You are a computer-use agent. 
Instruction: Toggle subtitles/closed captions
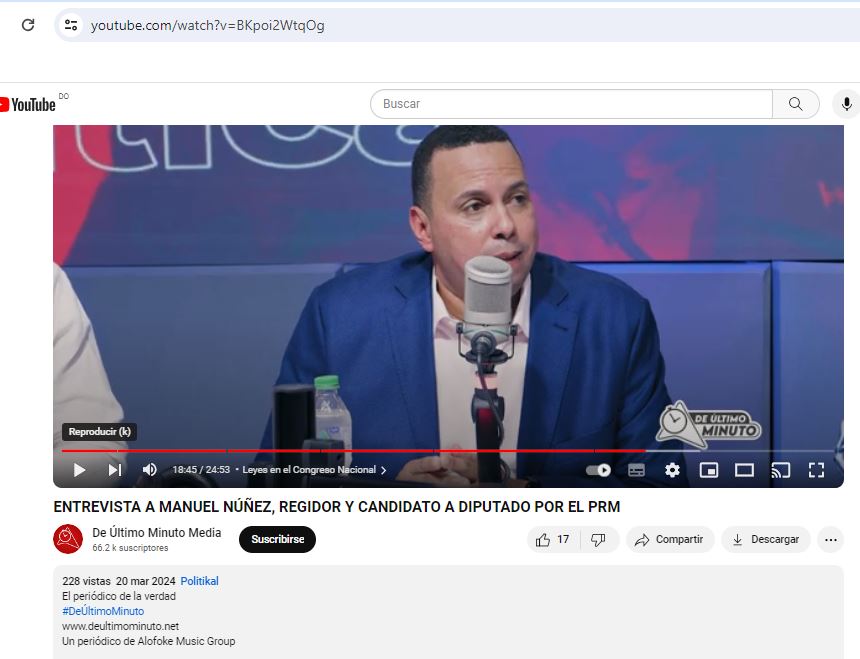pyautogui.click(x=636, y=470)
